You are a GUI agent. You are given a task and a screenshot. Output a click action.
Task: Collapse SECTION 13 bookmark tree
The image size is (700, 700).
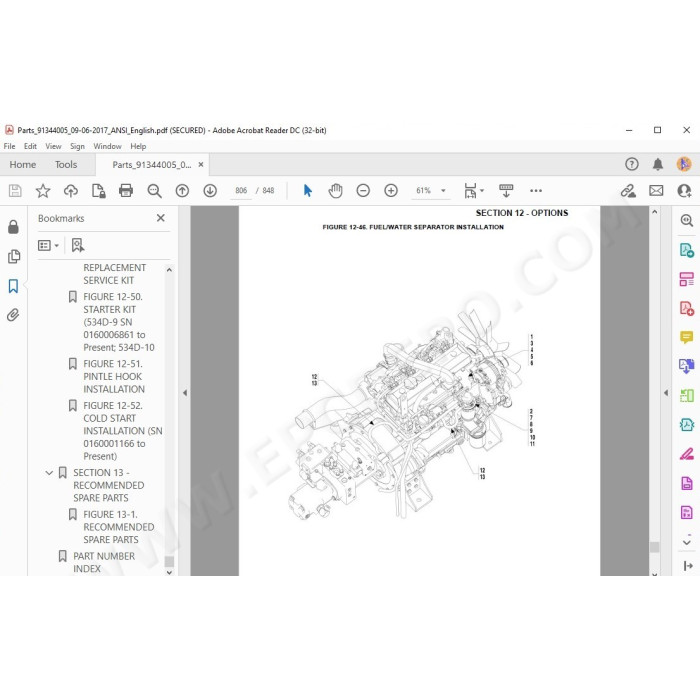coord(49,473)
